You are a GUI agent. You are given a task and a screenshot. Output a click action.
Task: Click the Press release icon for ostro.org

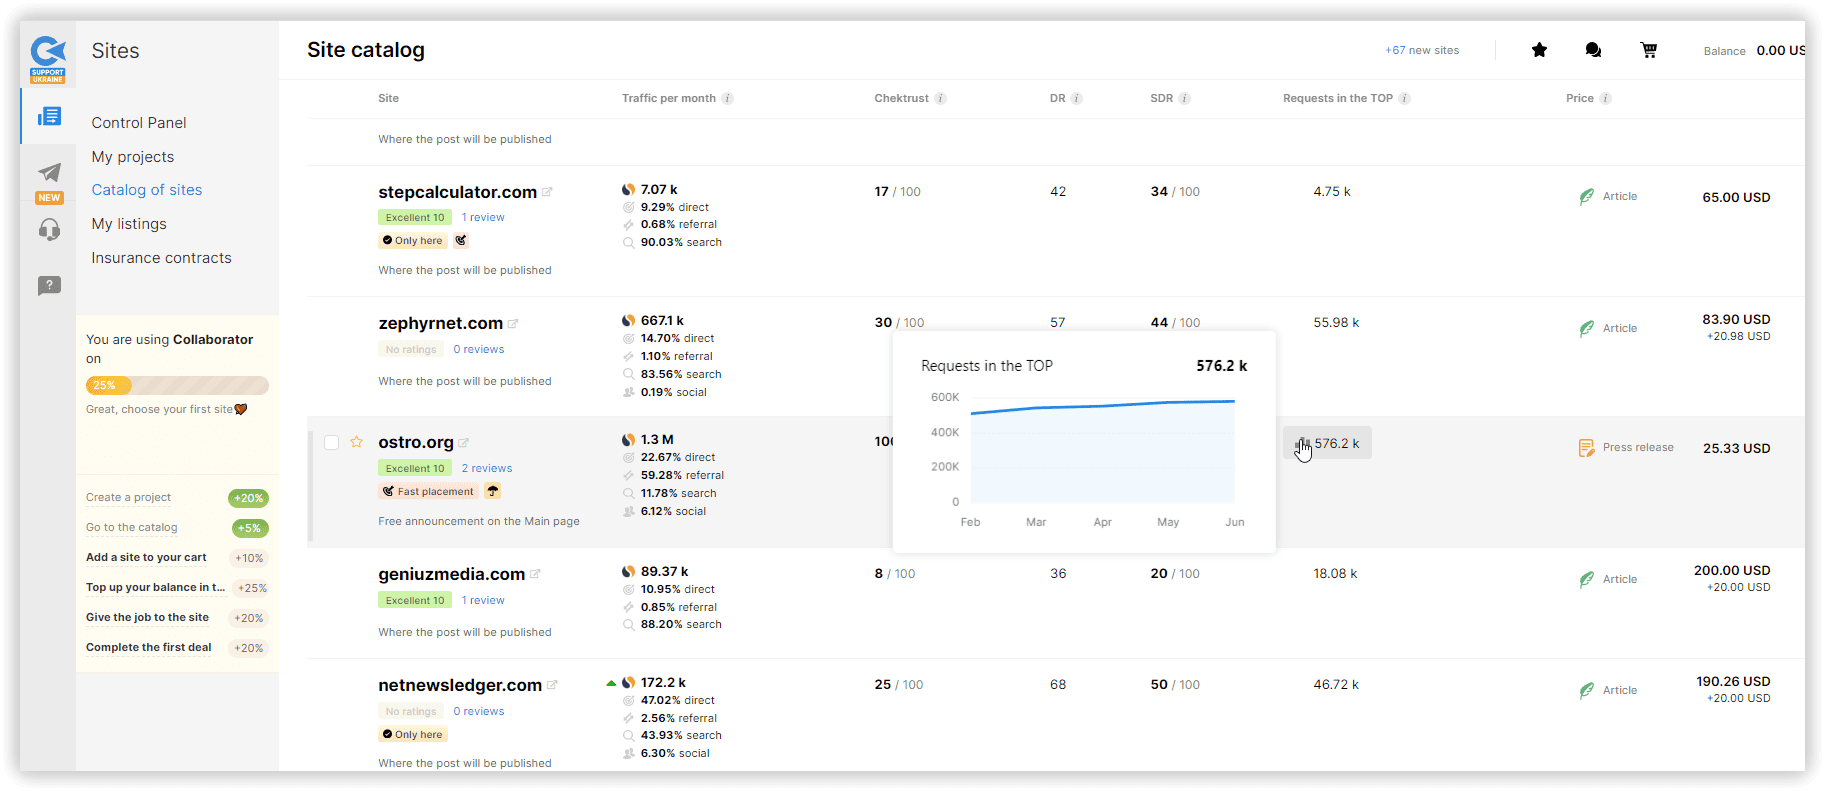(1587, 448)
